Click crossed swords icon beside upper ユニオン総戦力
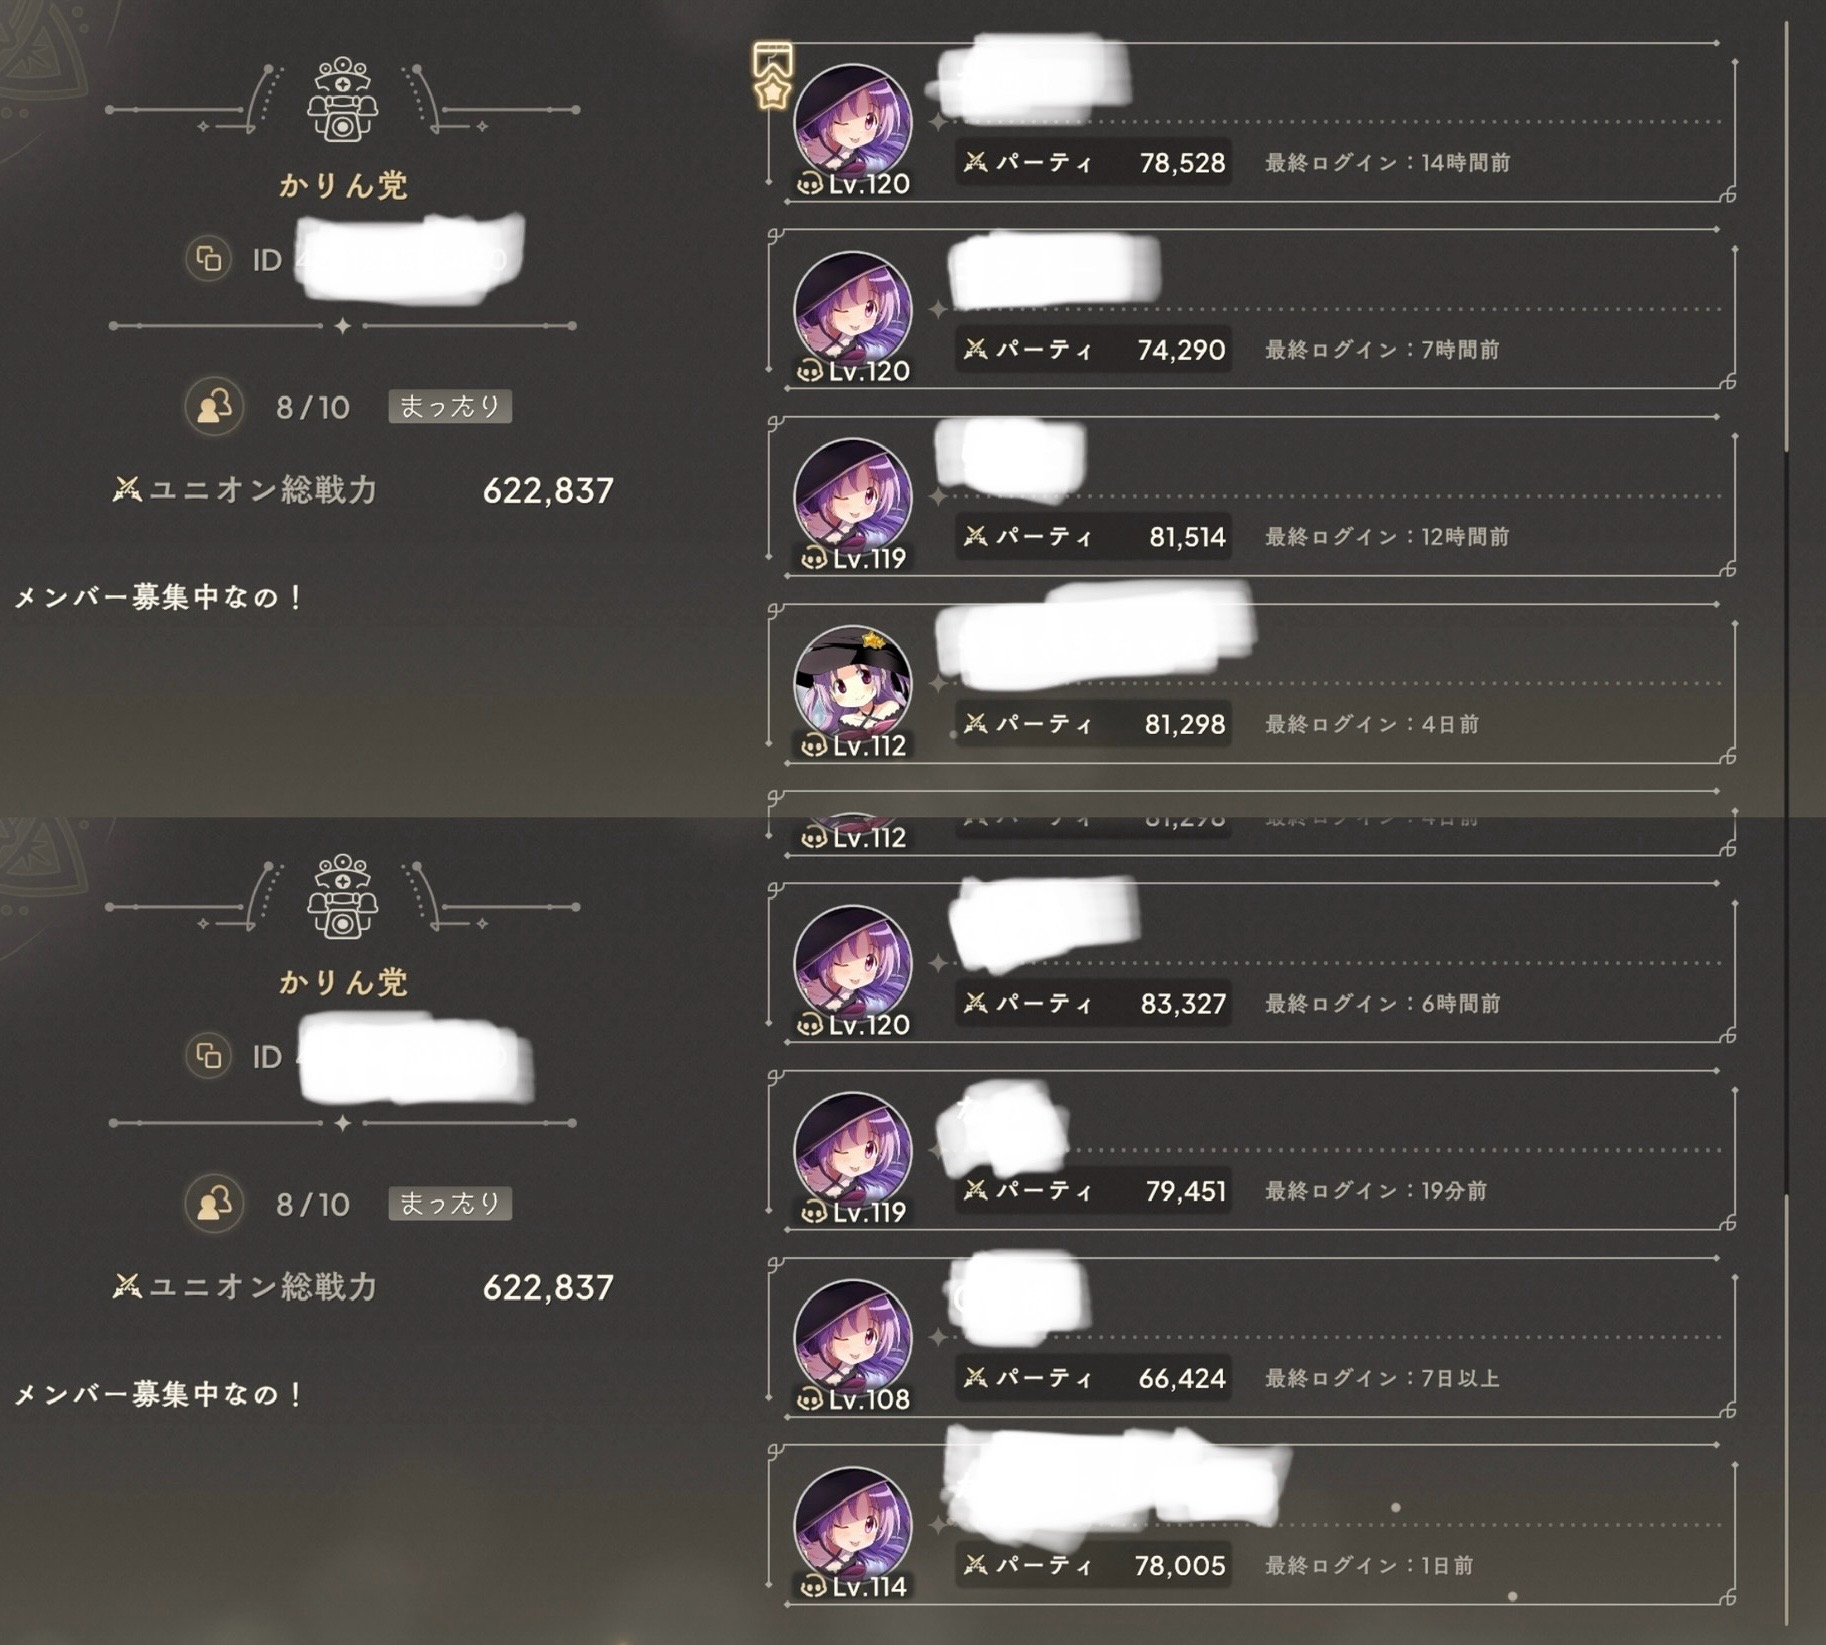Image resolution: width=1826 pixels, height=1645 pixels. coord(127,490)
